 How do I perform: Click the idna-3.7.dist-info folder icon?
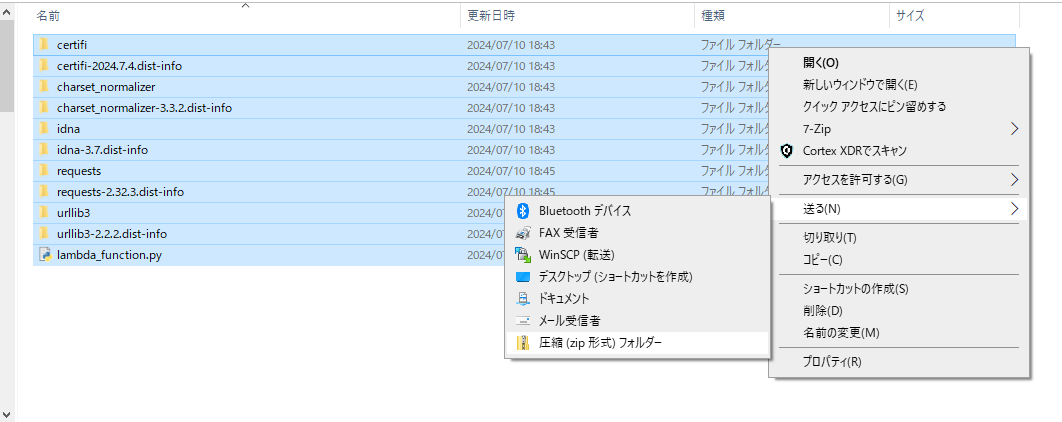tap(45, 150)
